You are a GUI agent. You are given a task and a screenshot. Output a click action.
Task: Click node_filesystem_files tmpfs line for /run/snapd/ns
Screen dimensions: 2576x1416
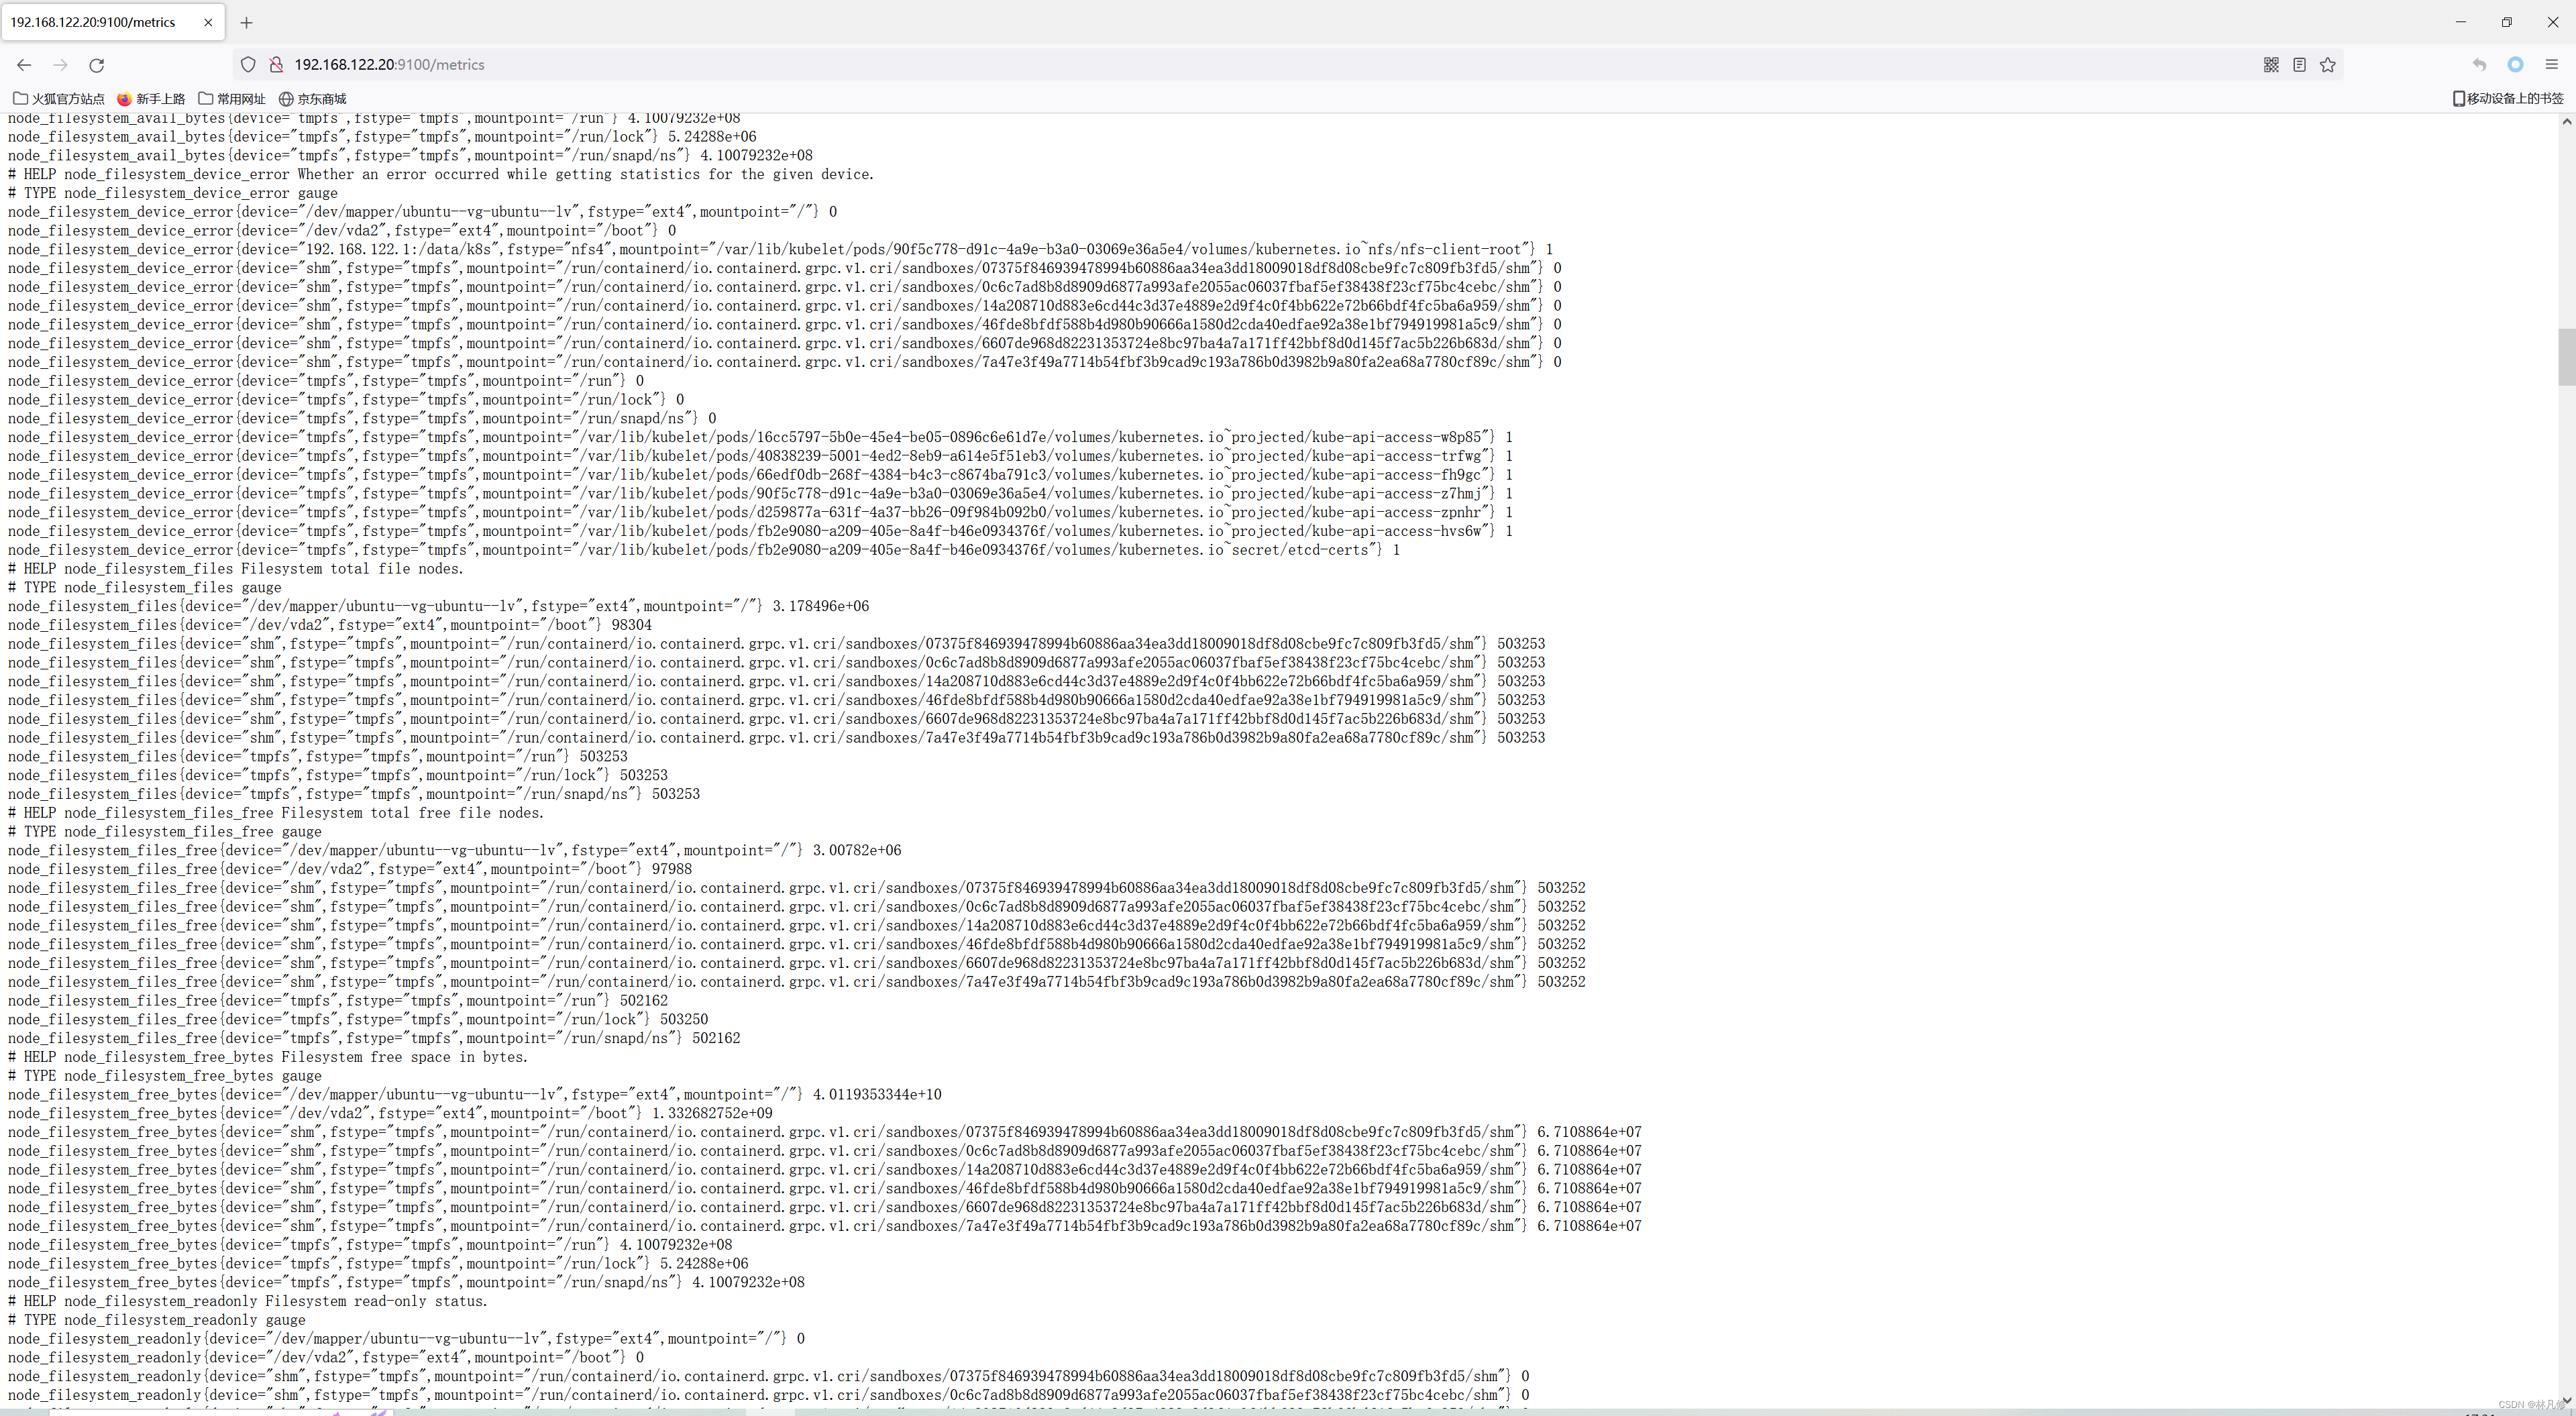click(354, 794)
